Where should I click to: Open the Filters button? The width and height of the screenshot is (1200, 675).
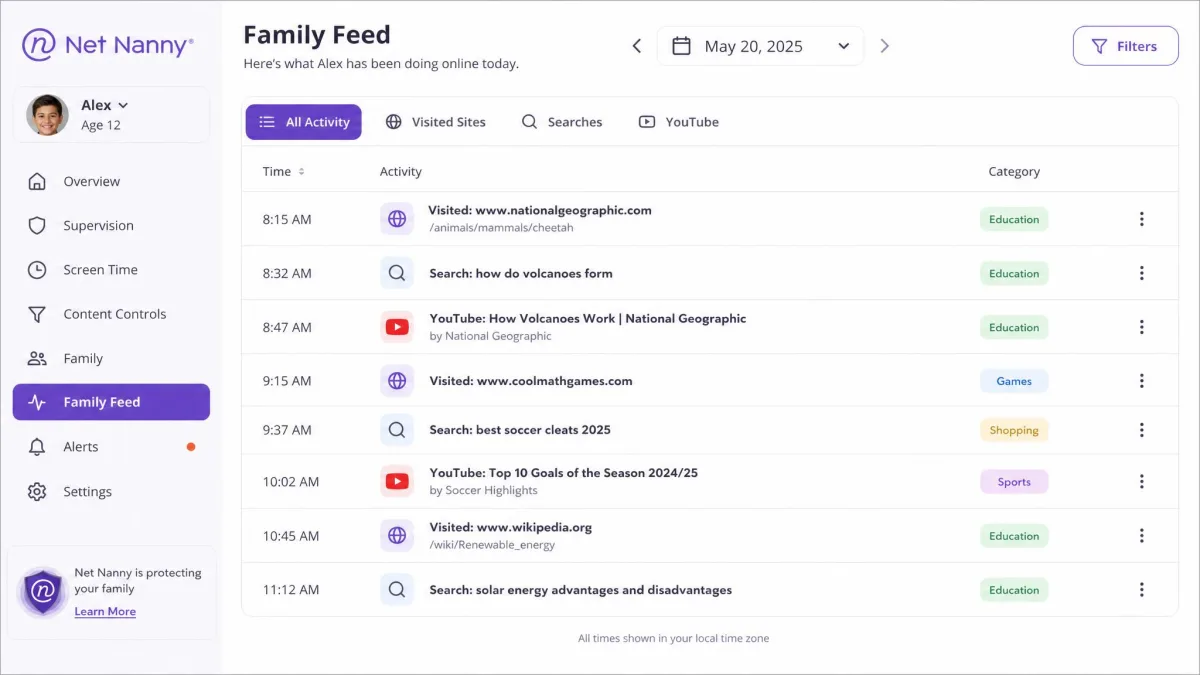[x=1126, y=46]
